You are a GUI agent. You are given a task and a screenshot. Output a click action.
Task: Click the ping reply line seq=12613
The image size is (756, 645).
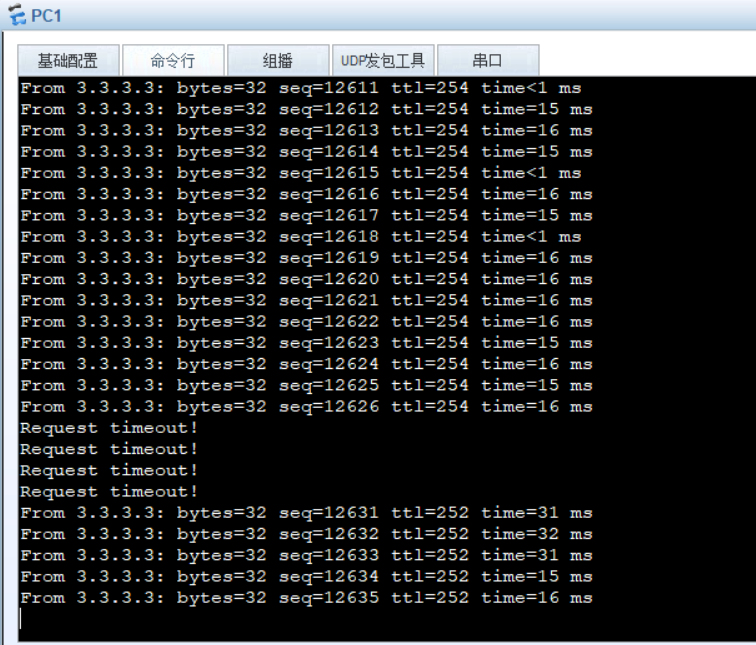point(306,131)
